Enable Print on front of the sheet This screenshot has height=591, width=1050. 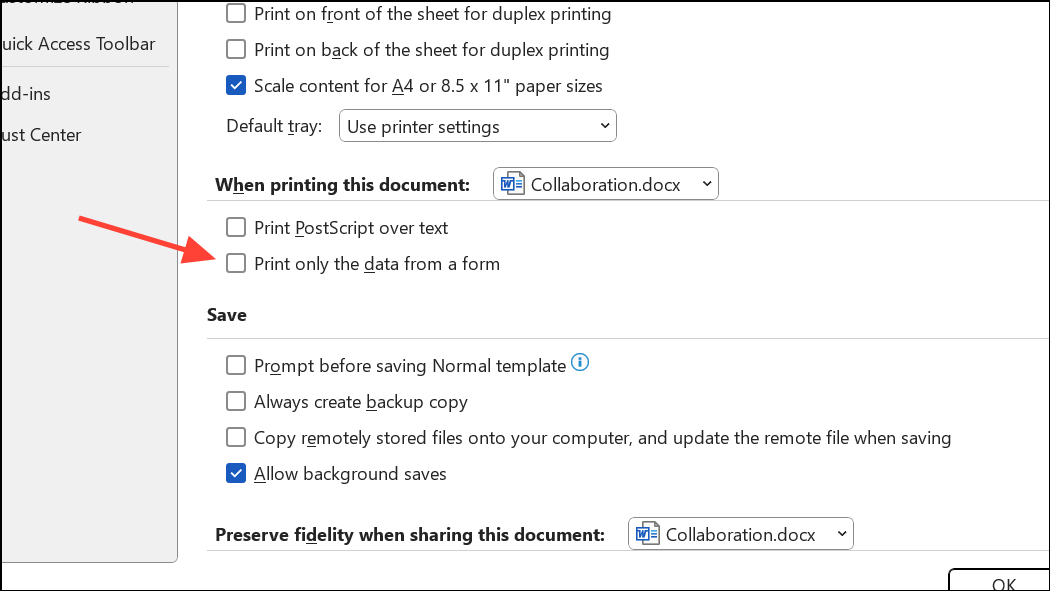pyautogui.click(x=236, y=13)
